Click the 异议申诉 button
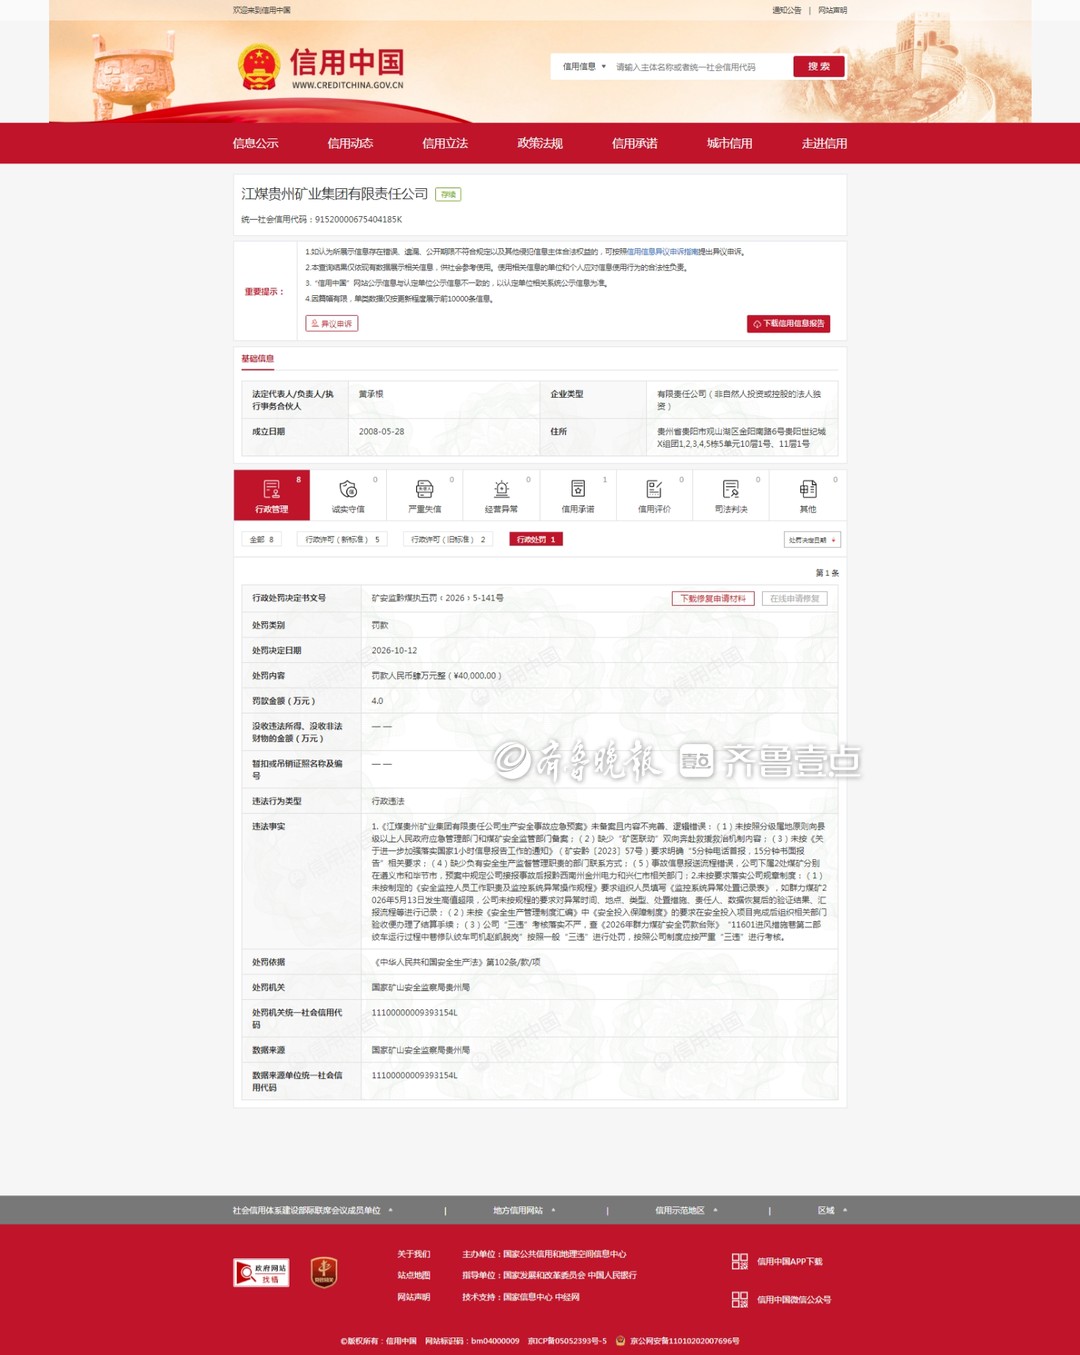1080x1355 pixels. (x=332, y=324)
